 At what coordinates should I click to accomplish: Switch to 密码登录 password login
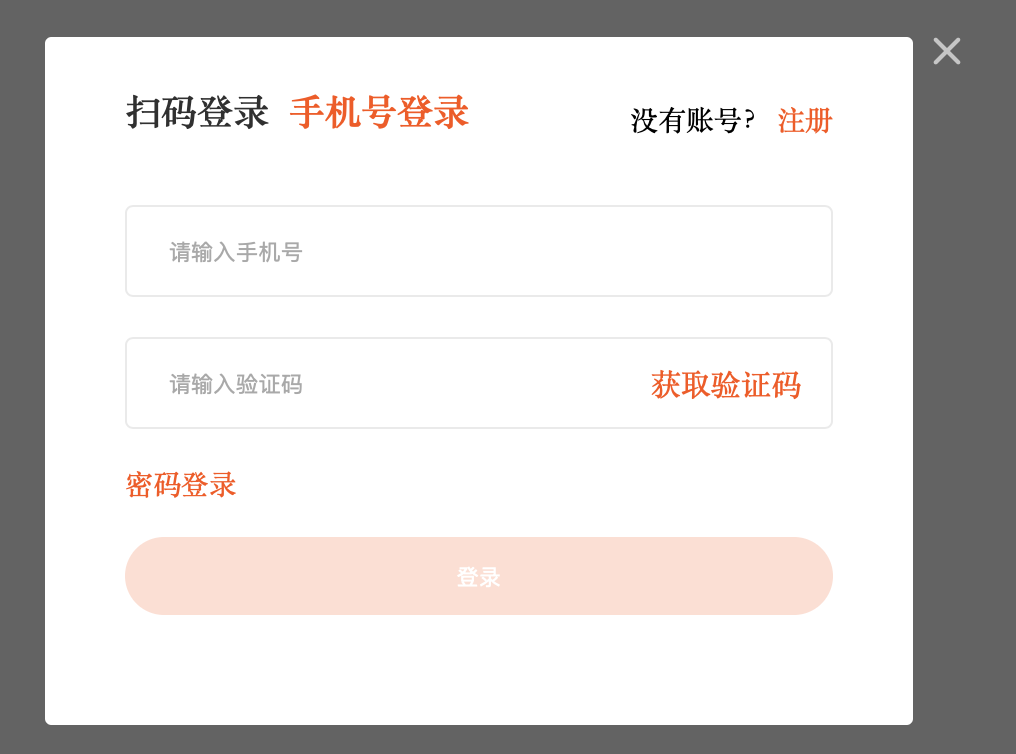pyautogui.click(x=181, y=485)
